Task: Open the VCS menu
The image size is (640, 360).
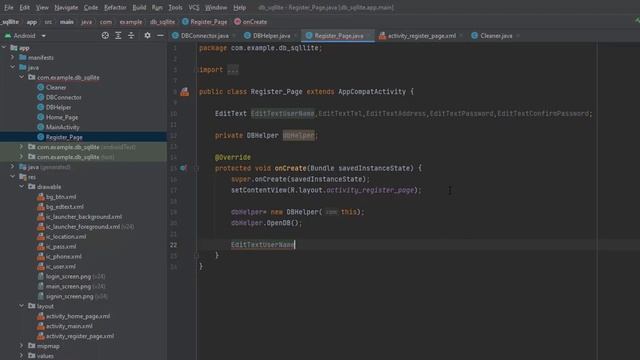Action: click(194, 7)
